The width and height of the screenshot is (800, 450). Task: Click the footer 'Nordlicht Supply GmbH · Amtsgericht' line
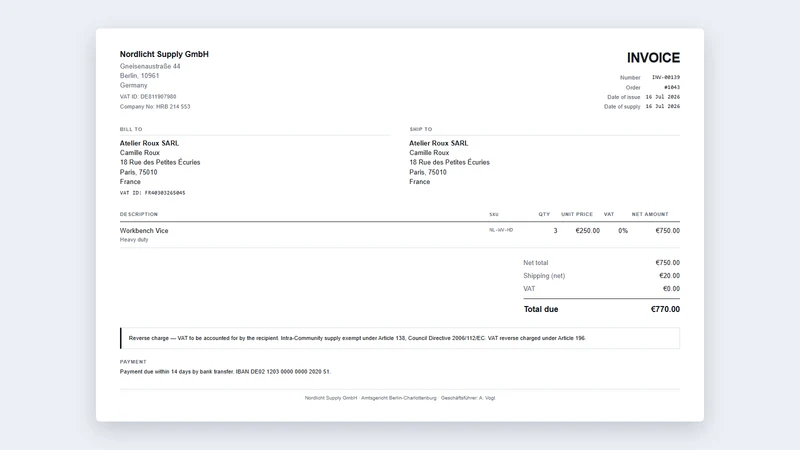point(400,398)
